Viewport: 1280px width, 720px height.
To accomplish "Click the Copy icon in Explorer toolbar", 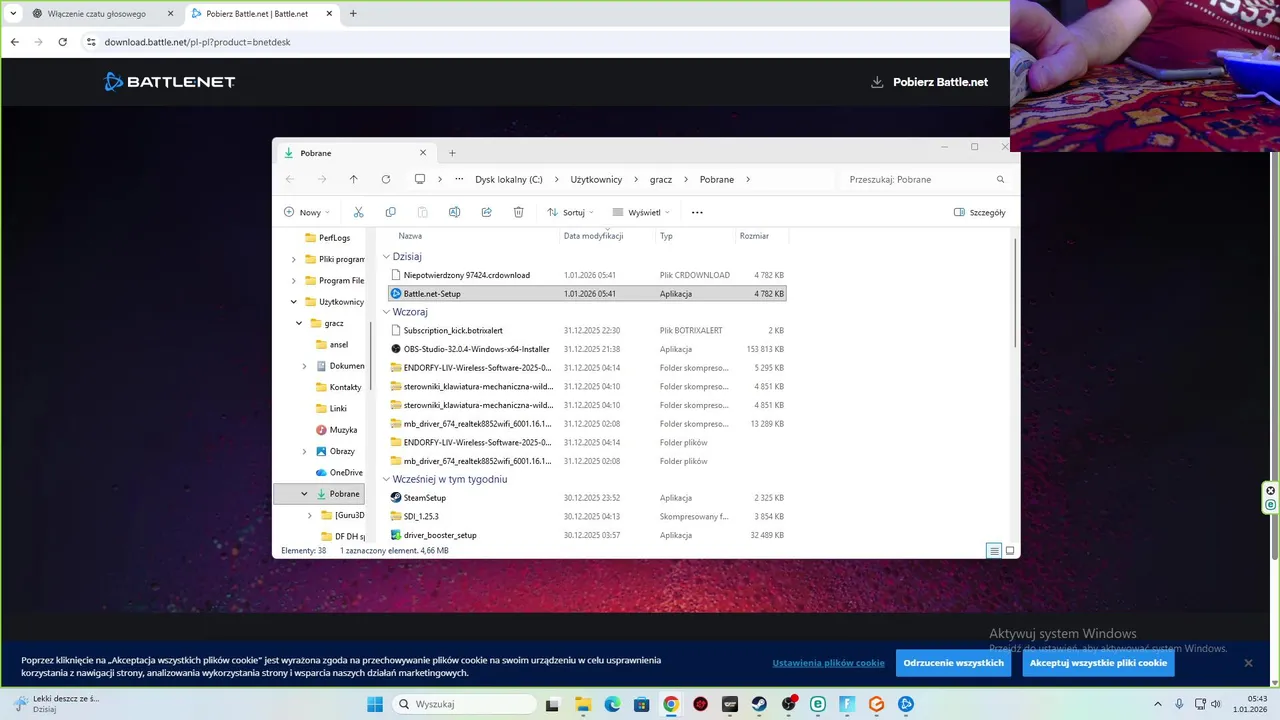I will point(390,212).
